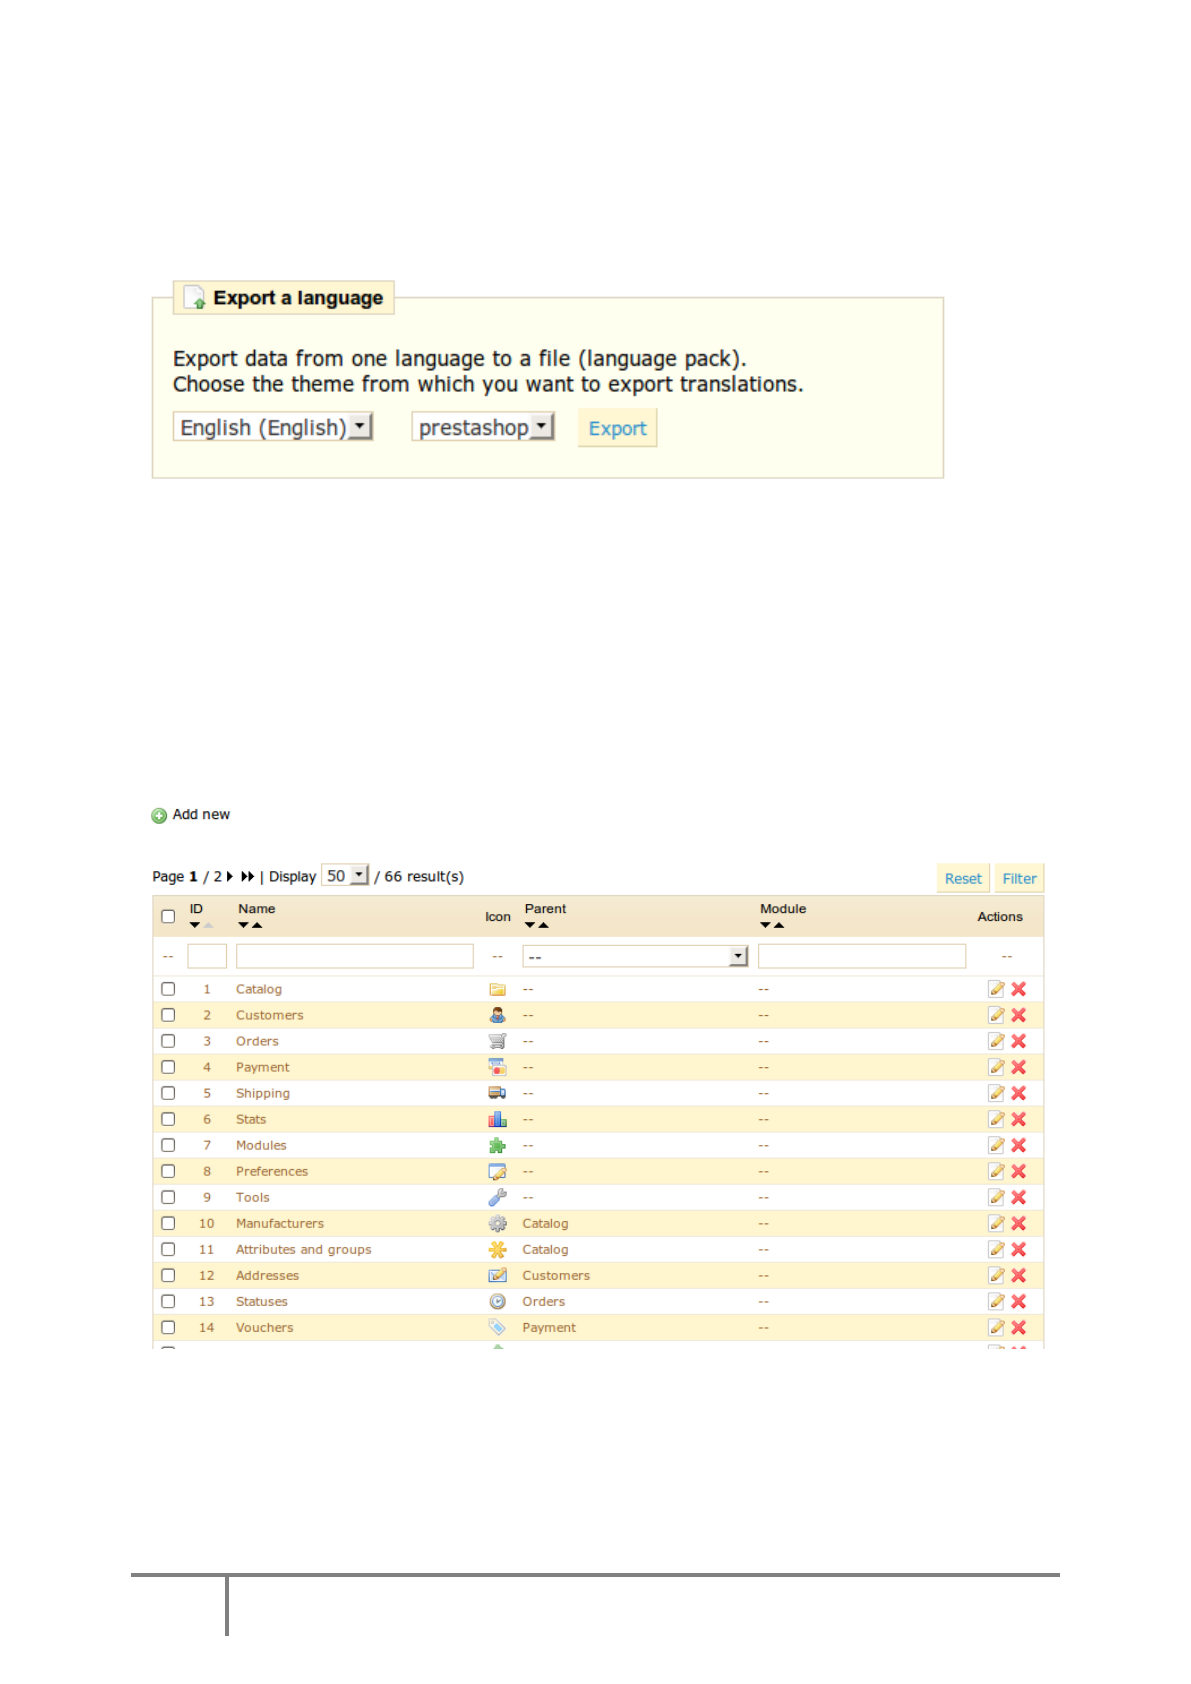Click the edit pencil icon for Catalog row
This screenshot has width=1191, height=1684.
[996, 989]
